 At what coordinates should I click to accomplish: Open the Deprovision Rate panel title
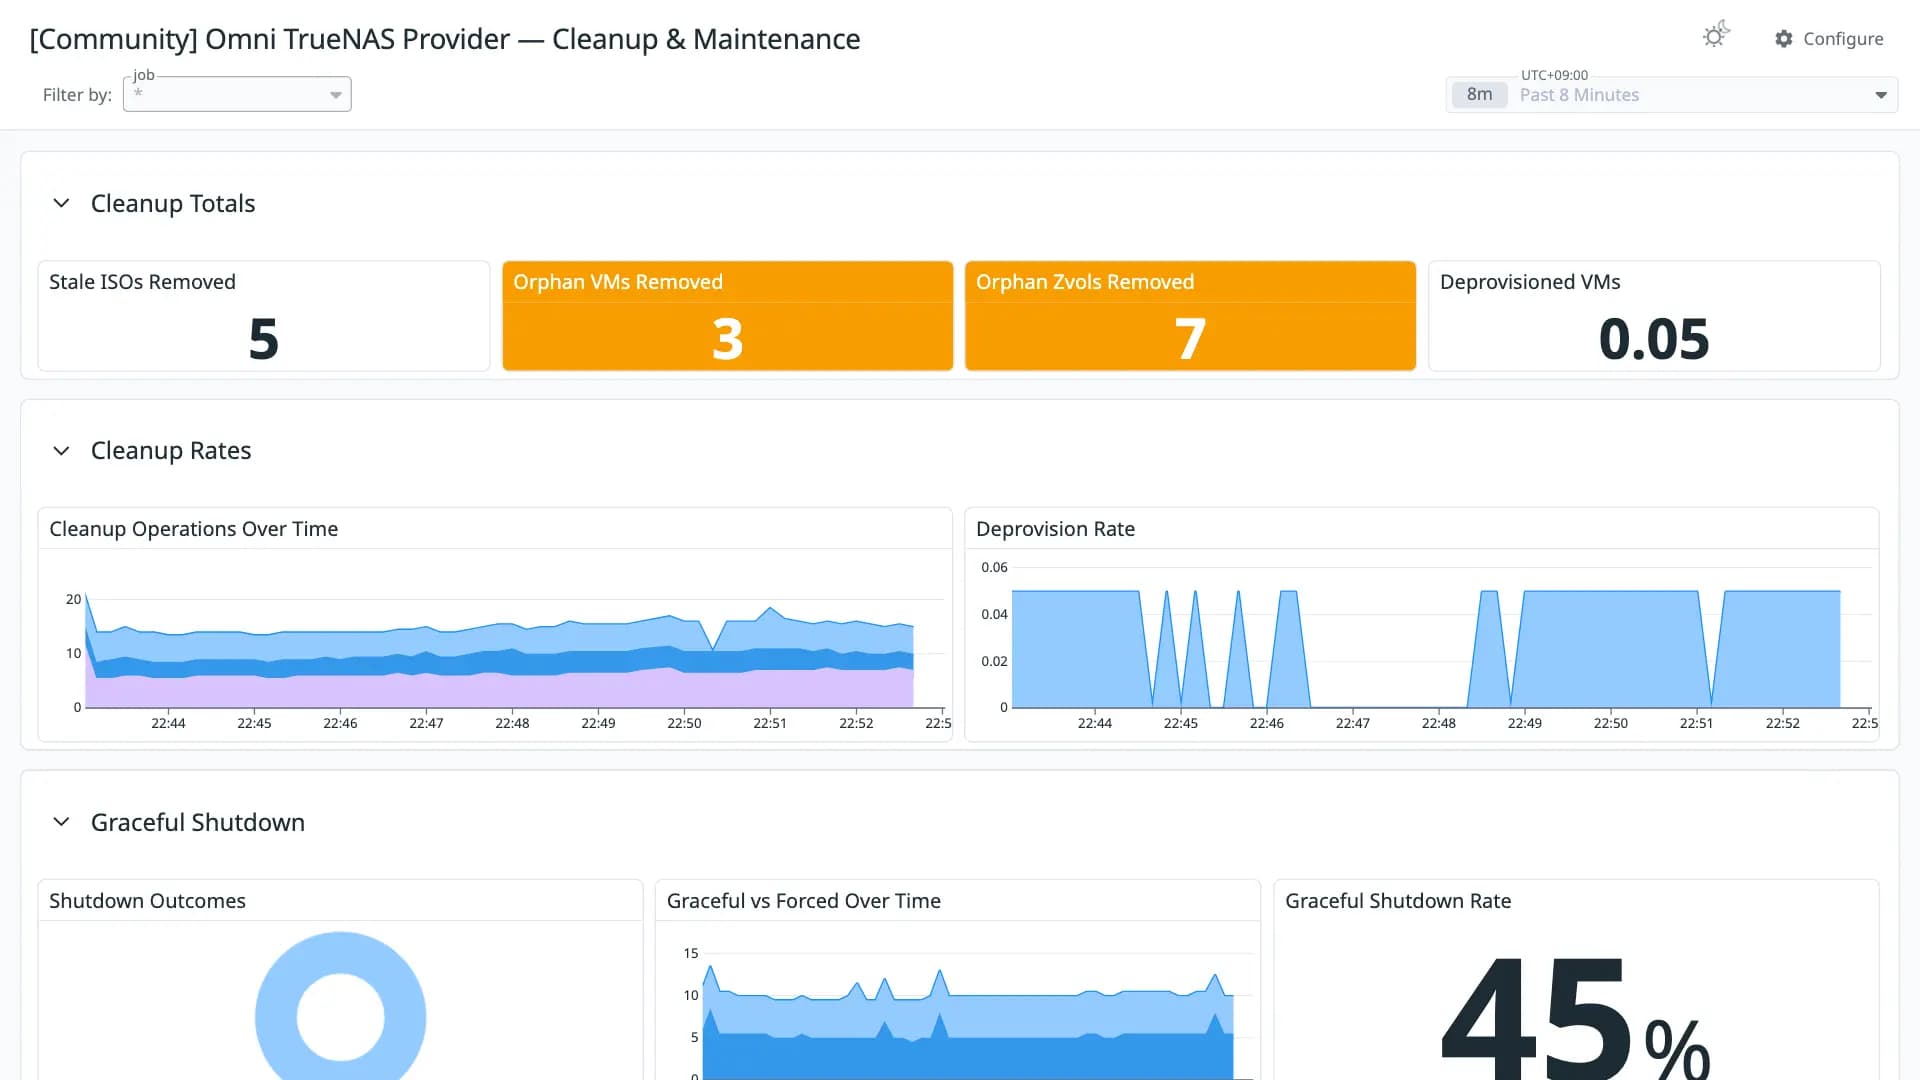point(1055,529)
